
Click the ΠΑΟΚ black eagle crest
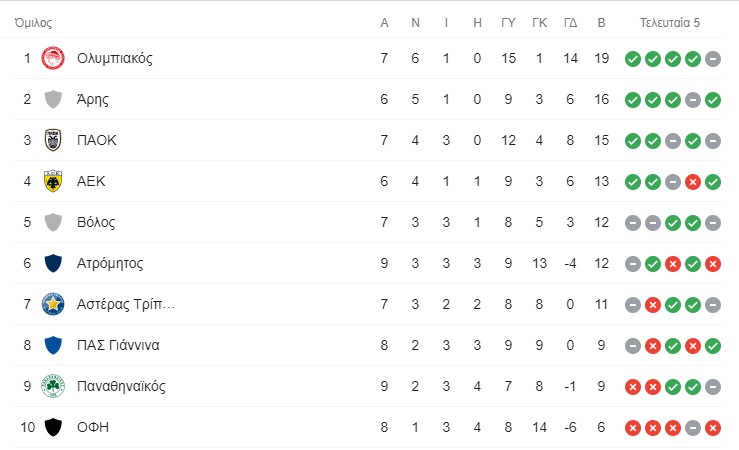click(53, 140)
